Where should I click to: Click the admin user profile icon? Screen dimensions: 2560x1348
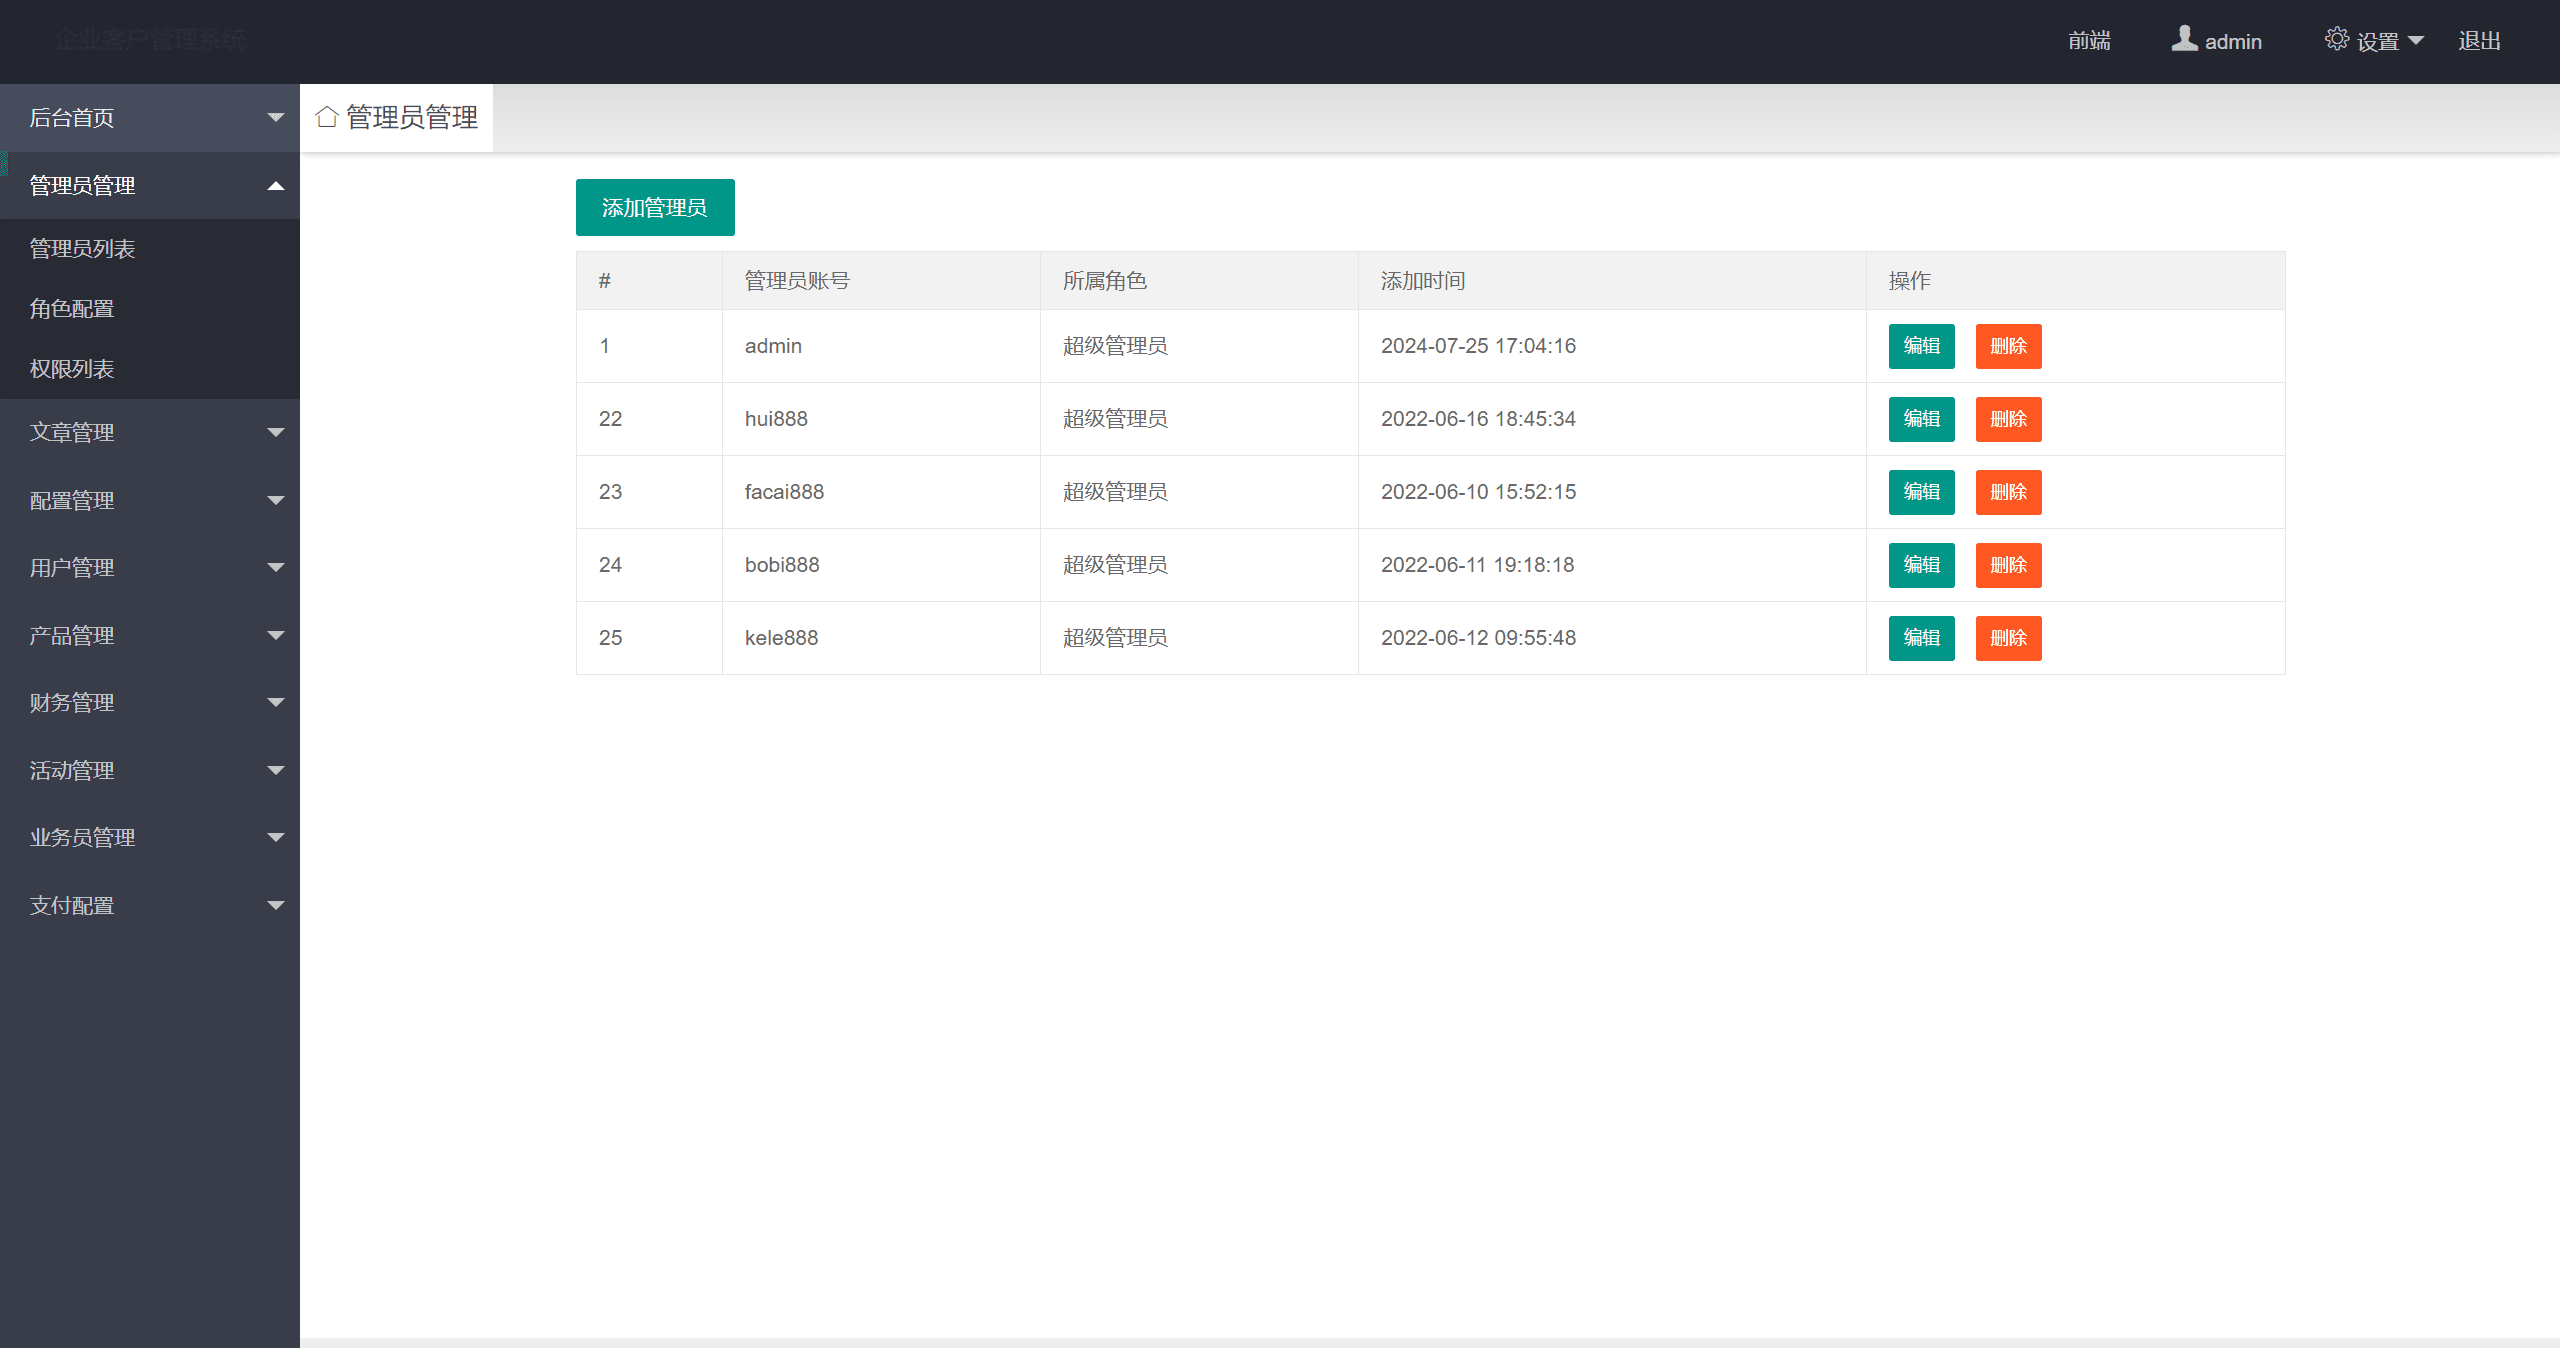2184,39
